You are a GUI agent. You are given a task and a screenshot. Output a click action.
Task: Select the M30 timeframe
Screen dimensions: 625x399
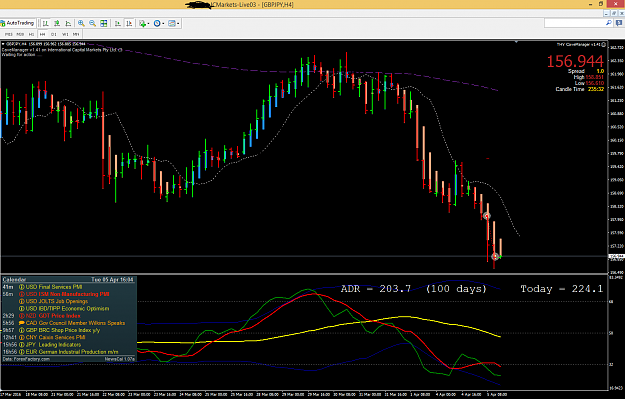pos(20,34)
